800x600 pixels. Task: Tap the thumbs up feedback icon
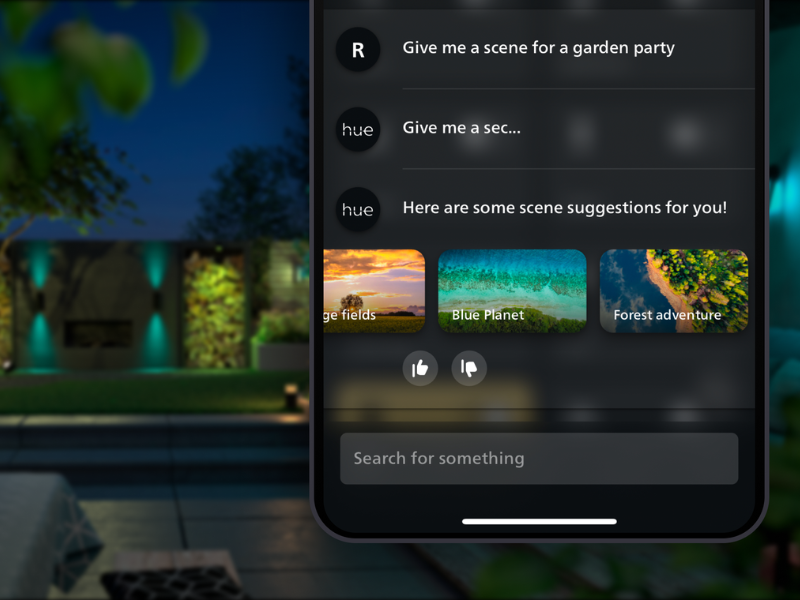(x=420, y=368)
